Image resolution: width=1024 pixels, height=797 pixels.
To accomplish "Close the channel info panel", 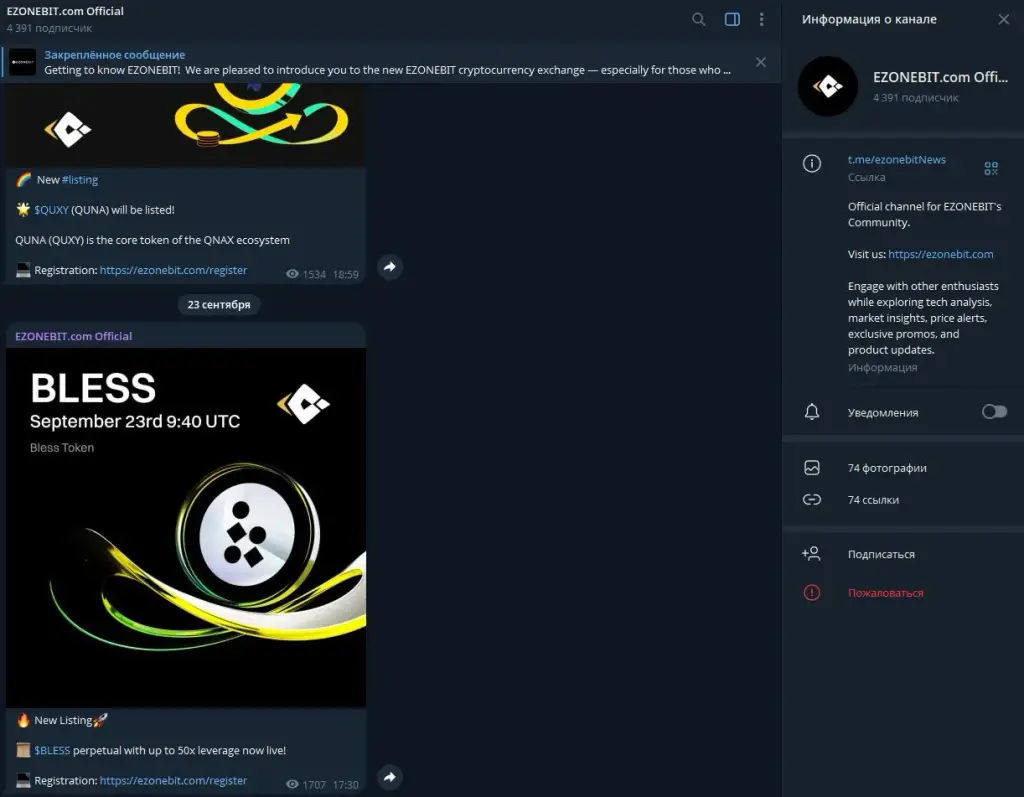I will [1004, 20].
